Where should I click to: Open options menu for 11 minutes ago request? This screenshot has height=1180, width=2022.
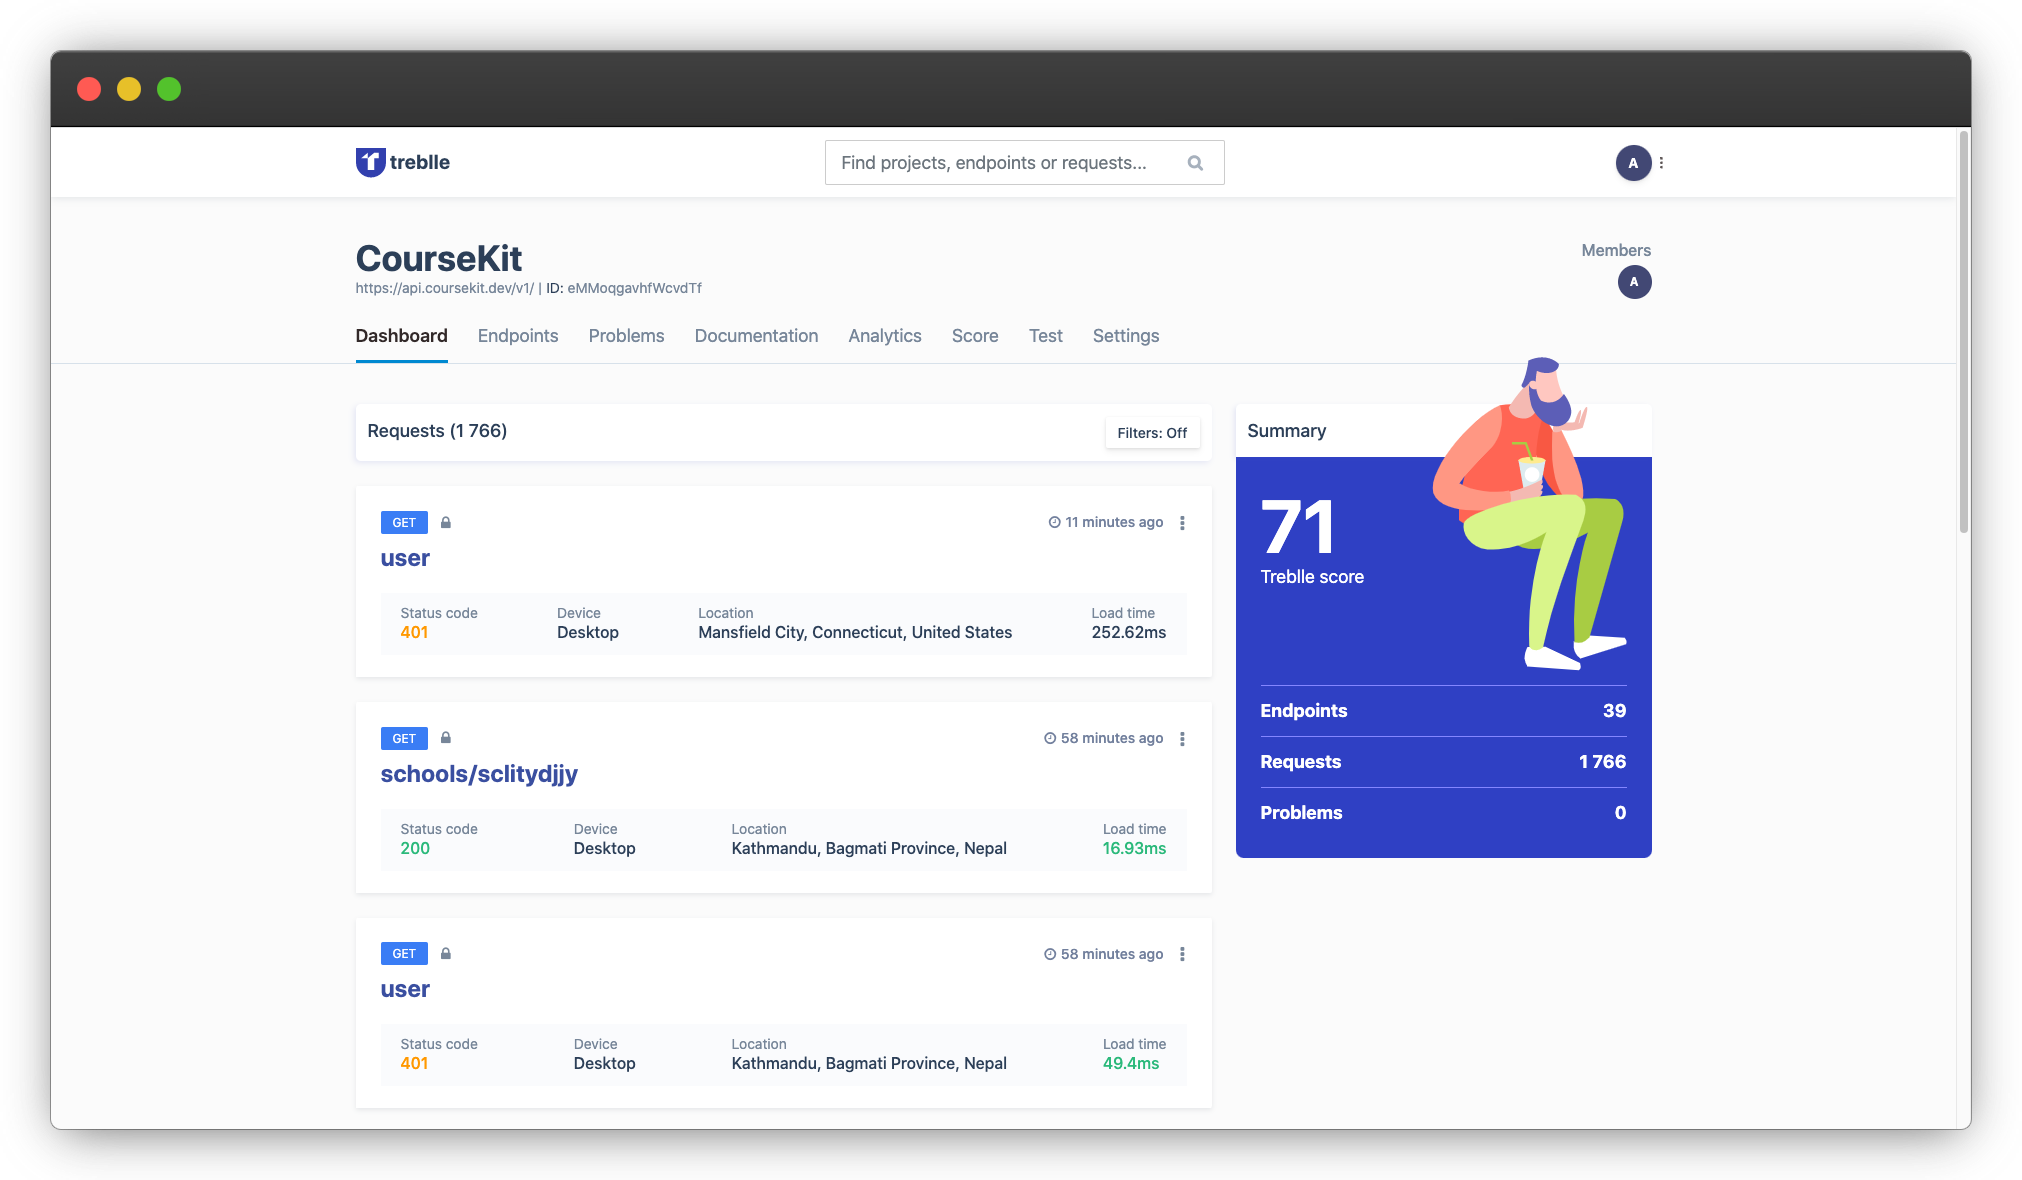1182,523
